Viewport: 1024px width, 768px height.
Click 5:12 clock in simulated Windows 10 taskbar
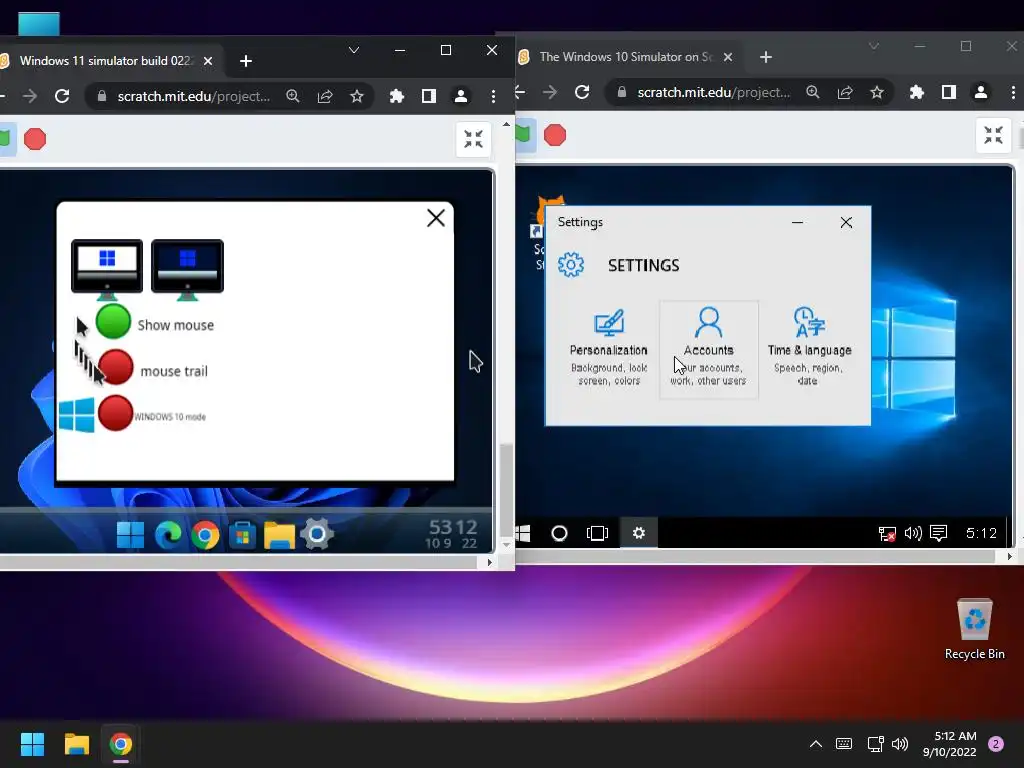point(981,534)
